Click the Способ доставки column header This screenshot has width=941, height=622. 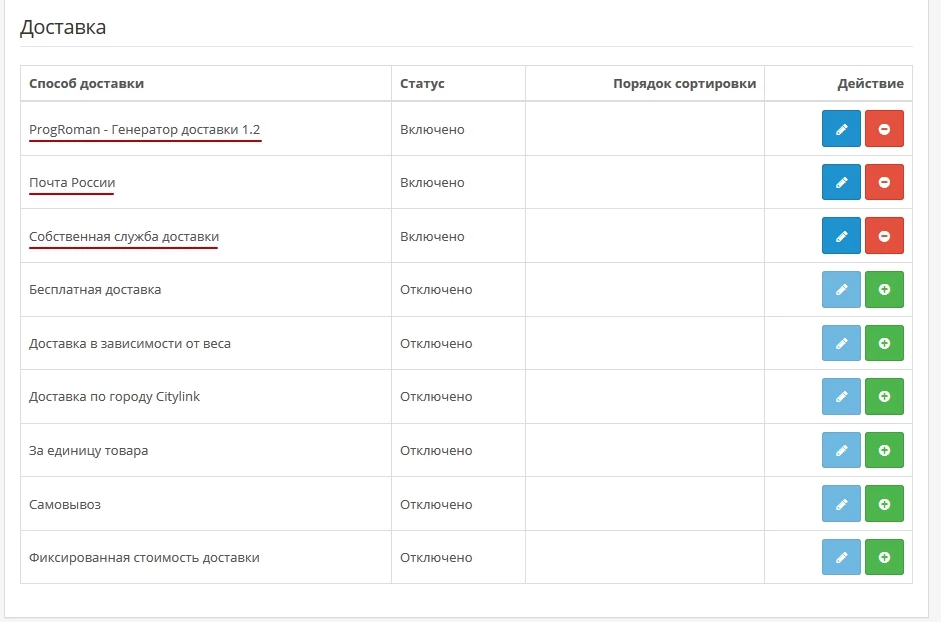(x=86, y=83)
